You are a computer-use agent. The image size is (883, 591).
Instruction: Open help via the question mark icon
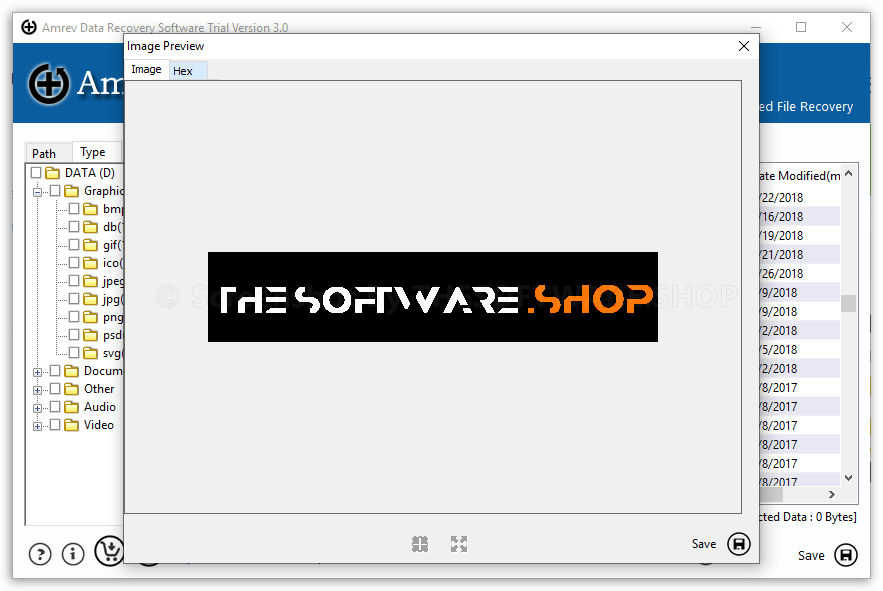(x=39, y=553)
